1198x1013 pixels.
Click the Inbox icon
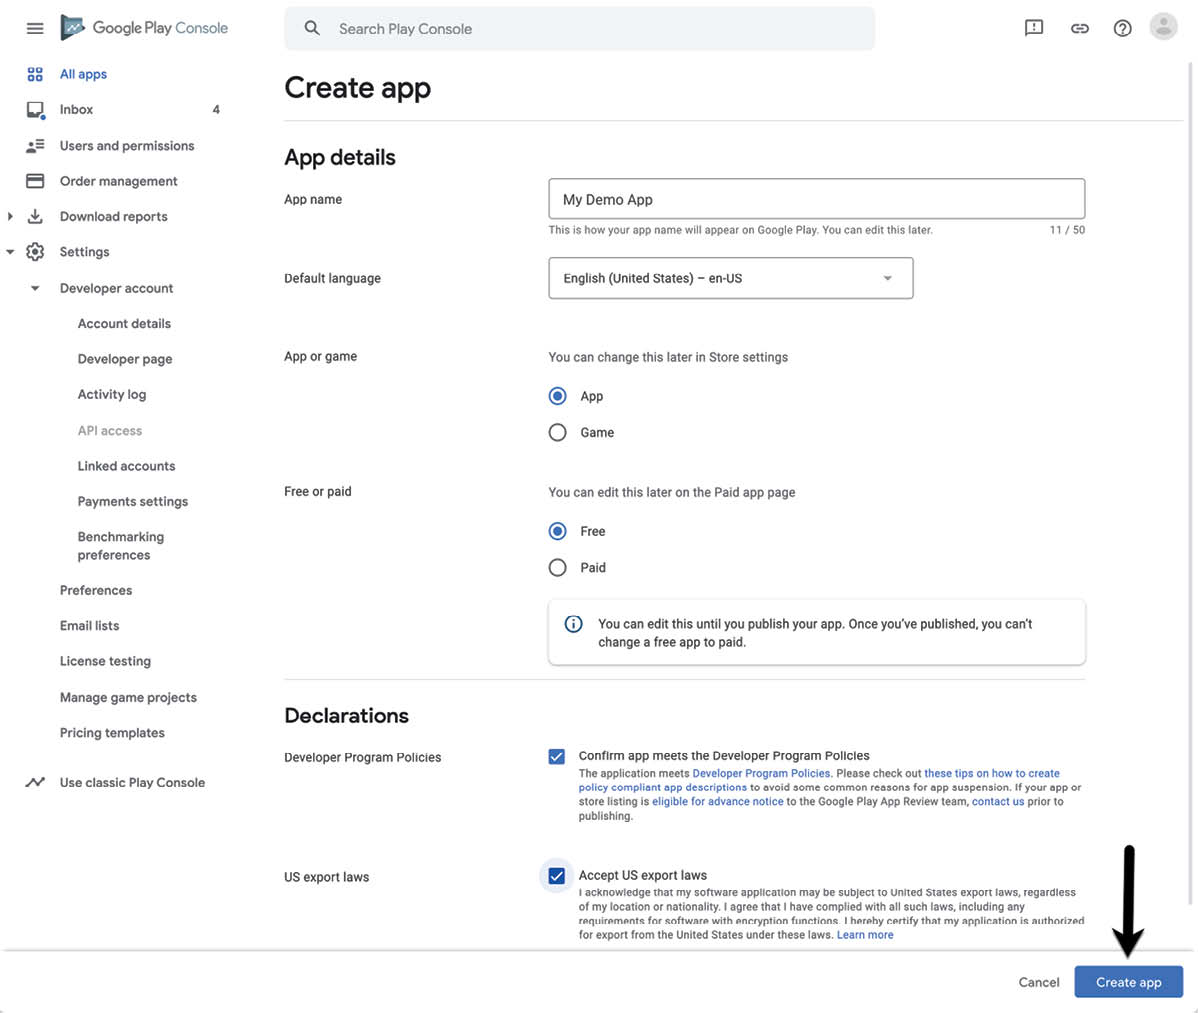click(x=35, y=110)
